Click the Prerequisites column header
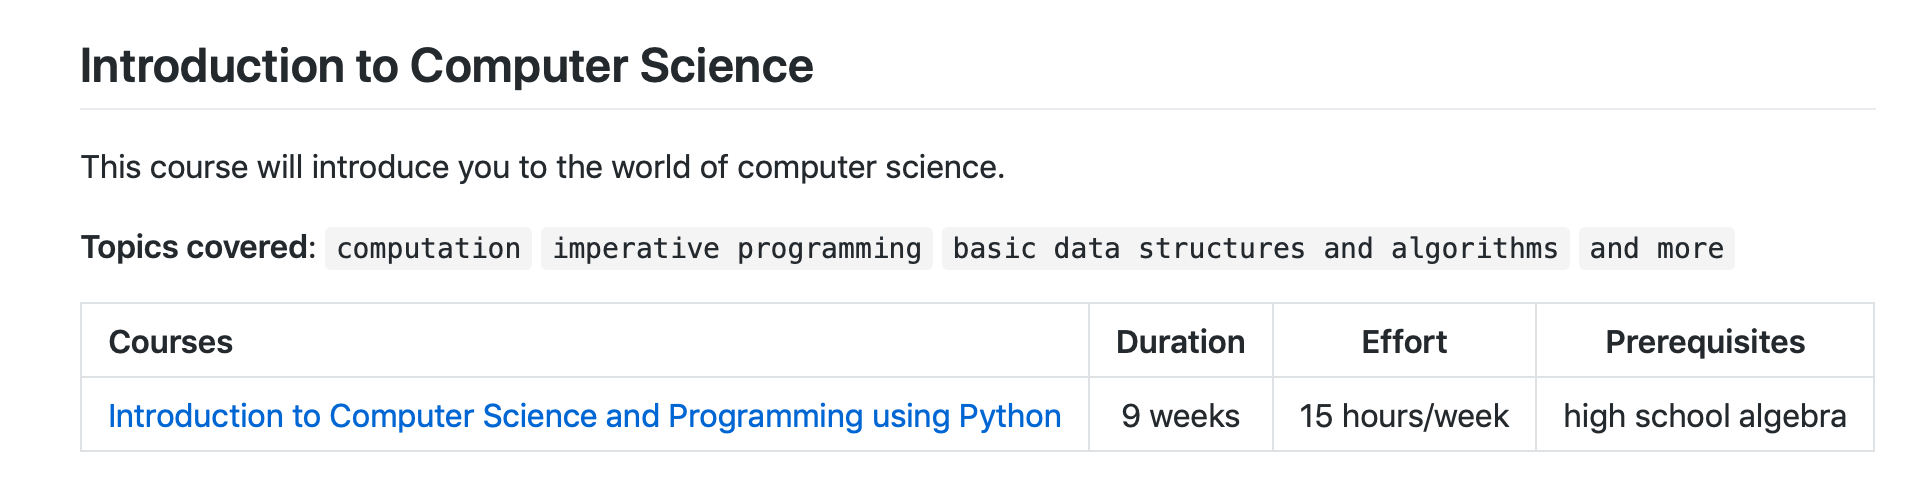The height and width of the screenshot is (480, 1932). click(x=1705, y=342)
